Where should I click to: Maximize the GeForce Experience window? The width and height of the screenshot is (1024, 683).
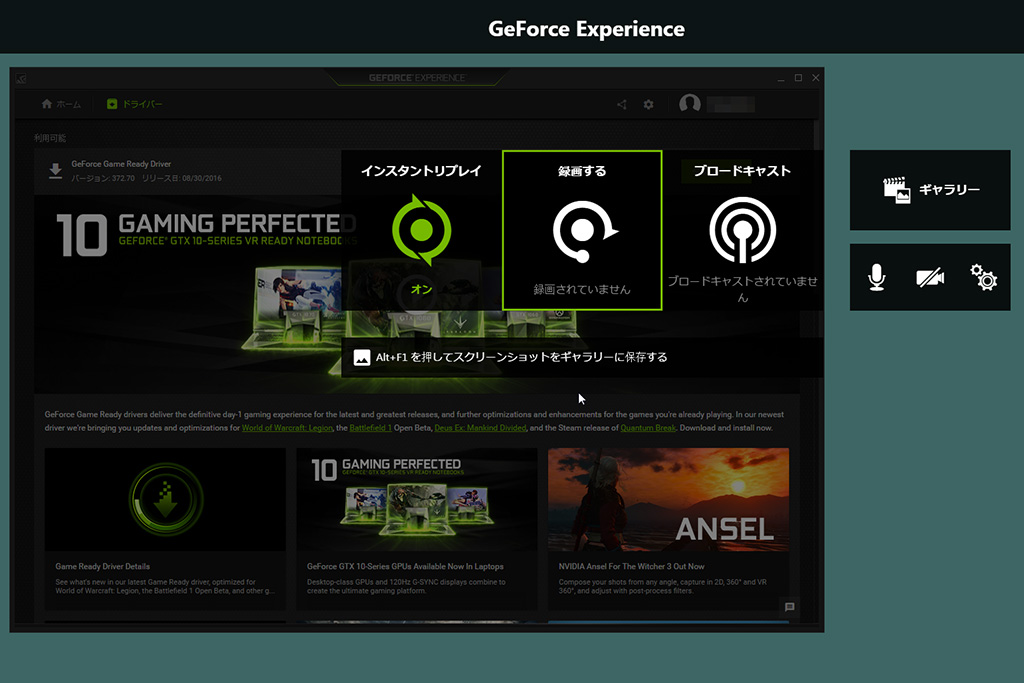(x=798, y=78)
